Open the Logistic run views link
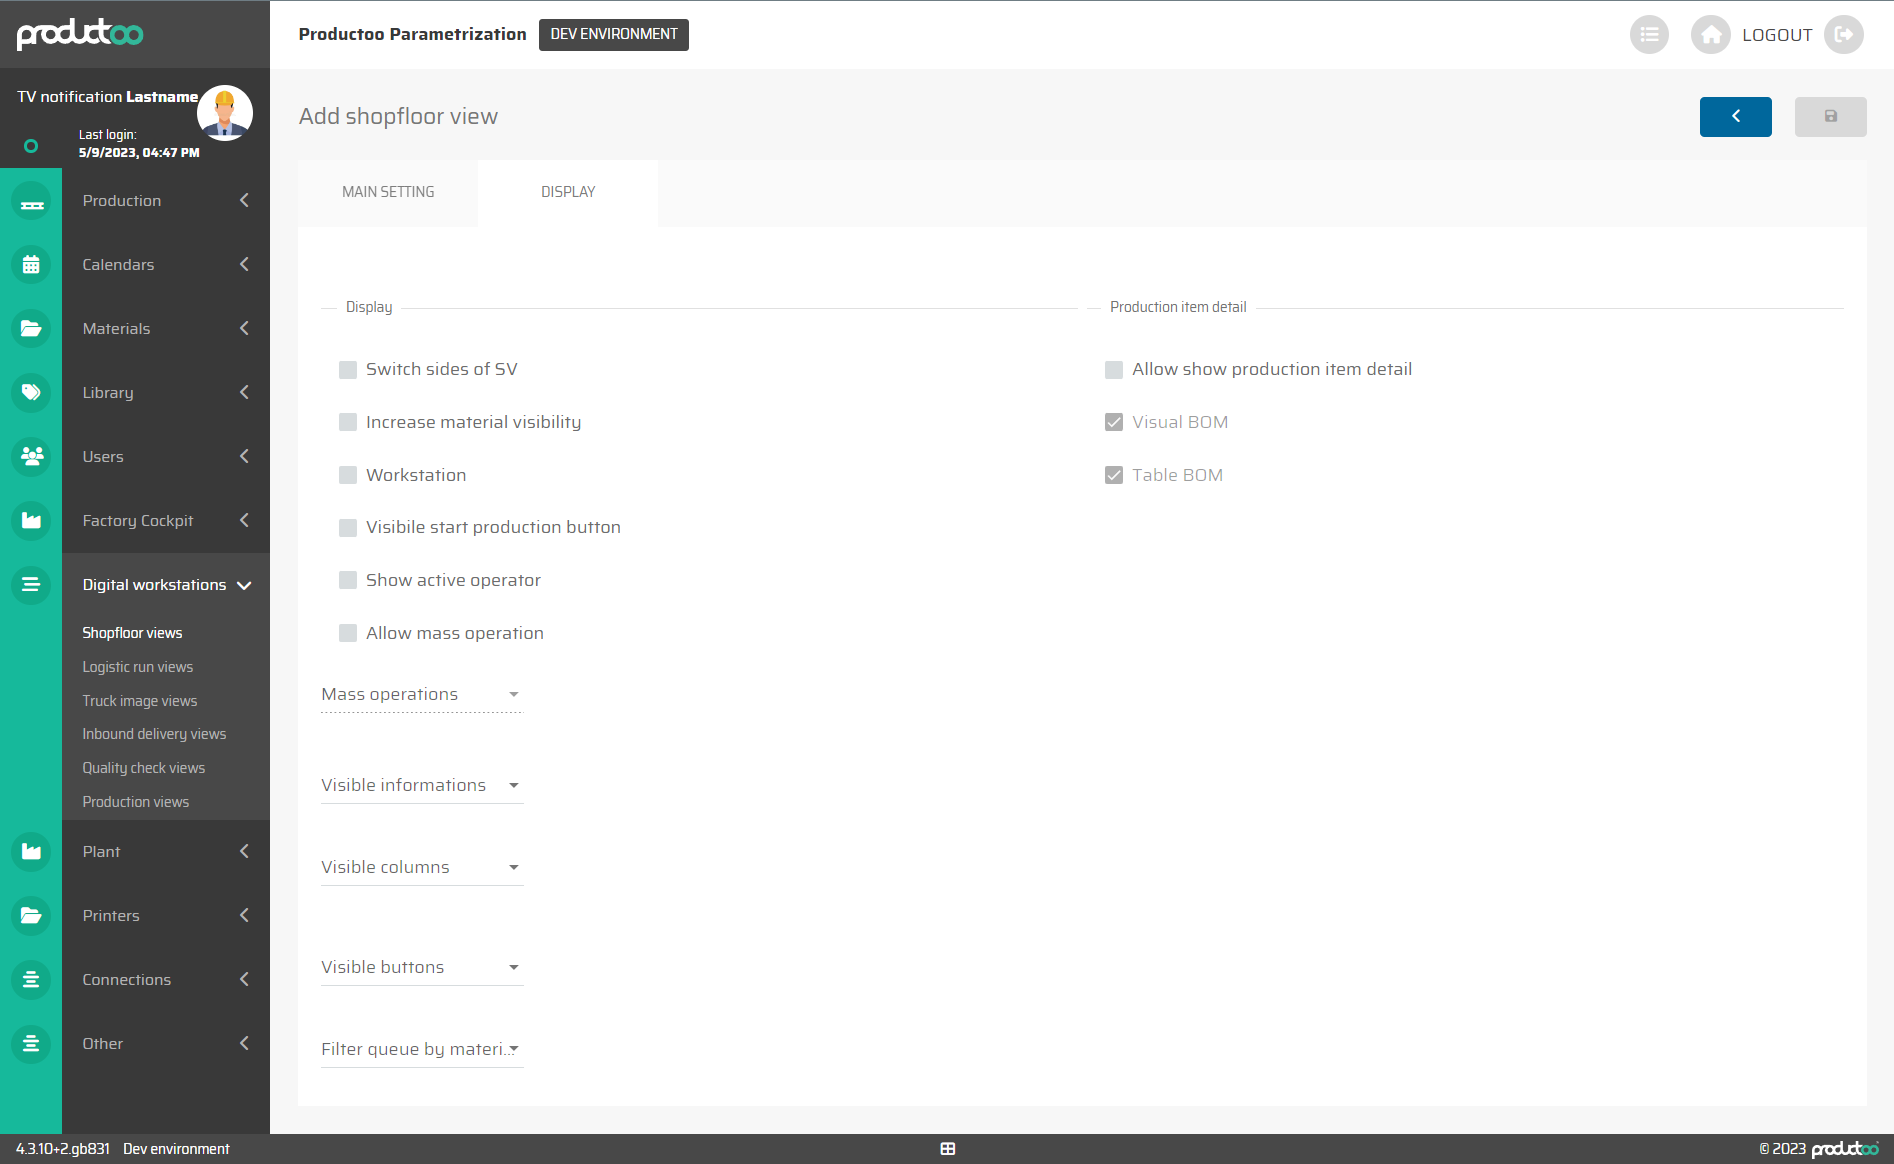This screenshot has height=1164, width=1894. tap(137, 667)
